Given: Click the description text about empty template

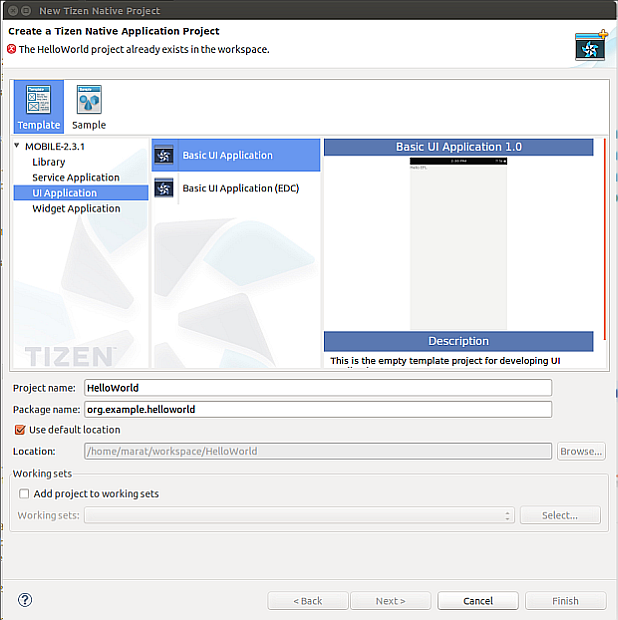Looking at the screenshot, I should tap(445, 361).
